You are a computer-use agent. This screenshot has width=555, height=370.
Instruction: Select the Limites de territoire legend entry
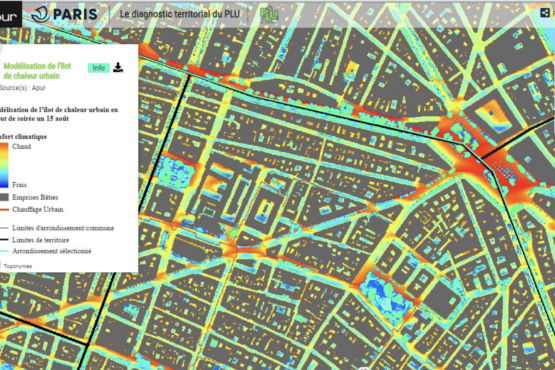pos(40,240)
